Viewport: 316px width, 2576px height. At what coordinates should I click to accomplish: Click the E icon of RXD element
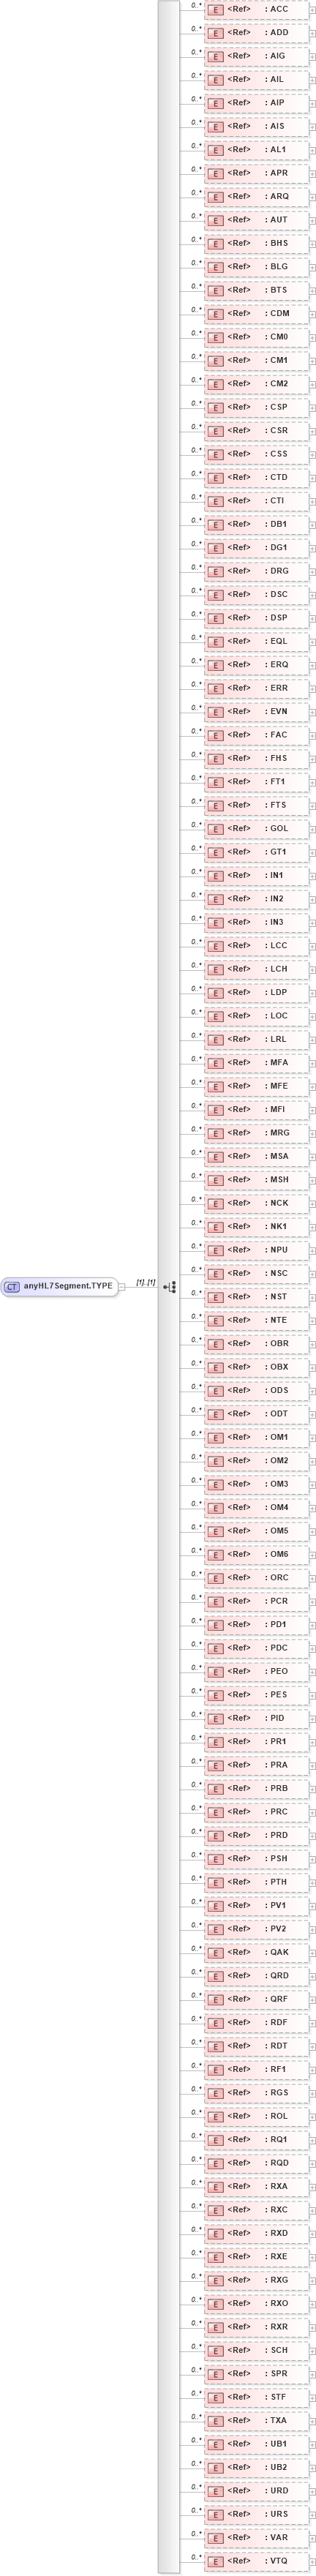(x=216, y=2234)
